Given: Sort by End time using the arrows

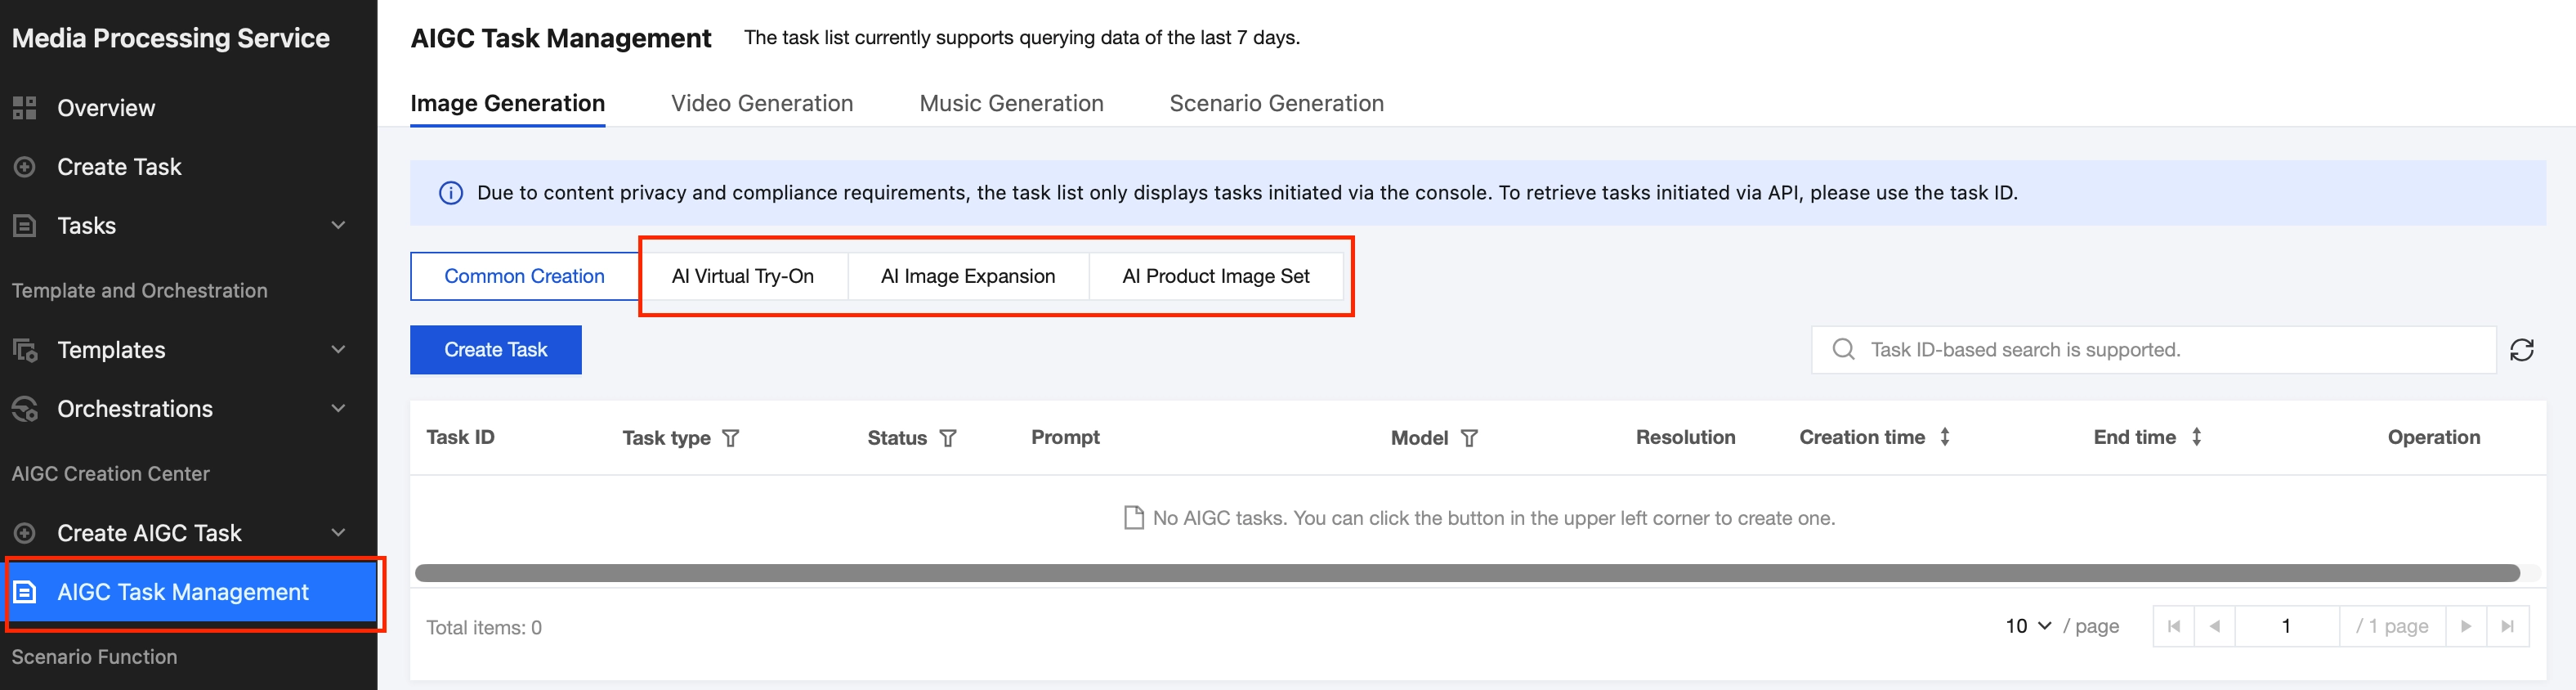Looking at the screenshot, I should (2196, 437).
